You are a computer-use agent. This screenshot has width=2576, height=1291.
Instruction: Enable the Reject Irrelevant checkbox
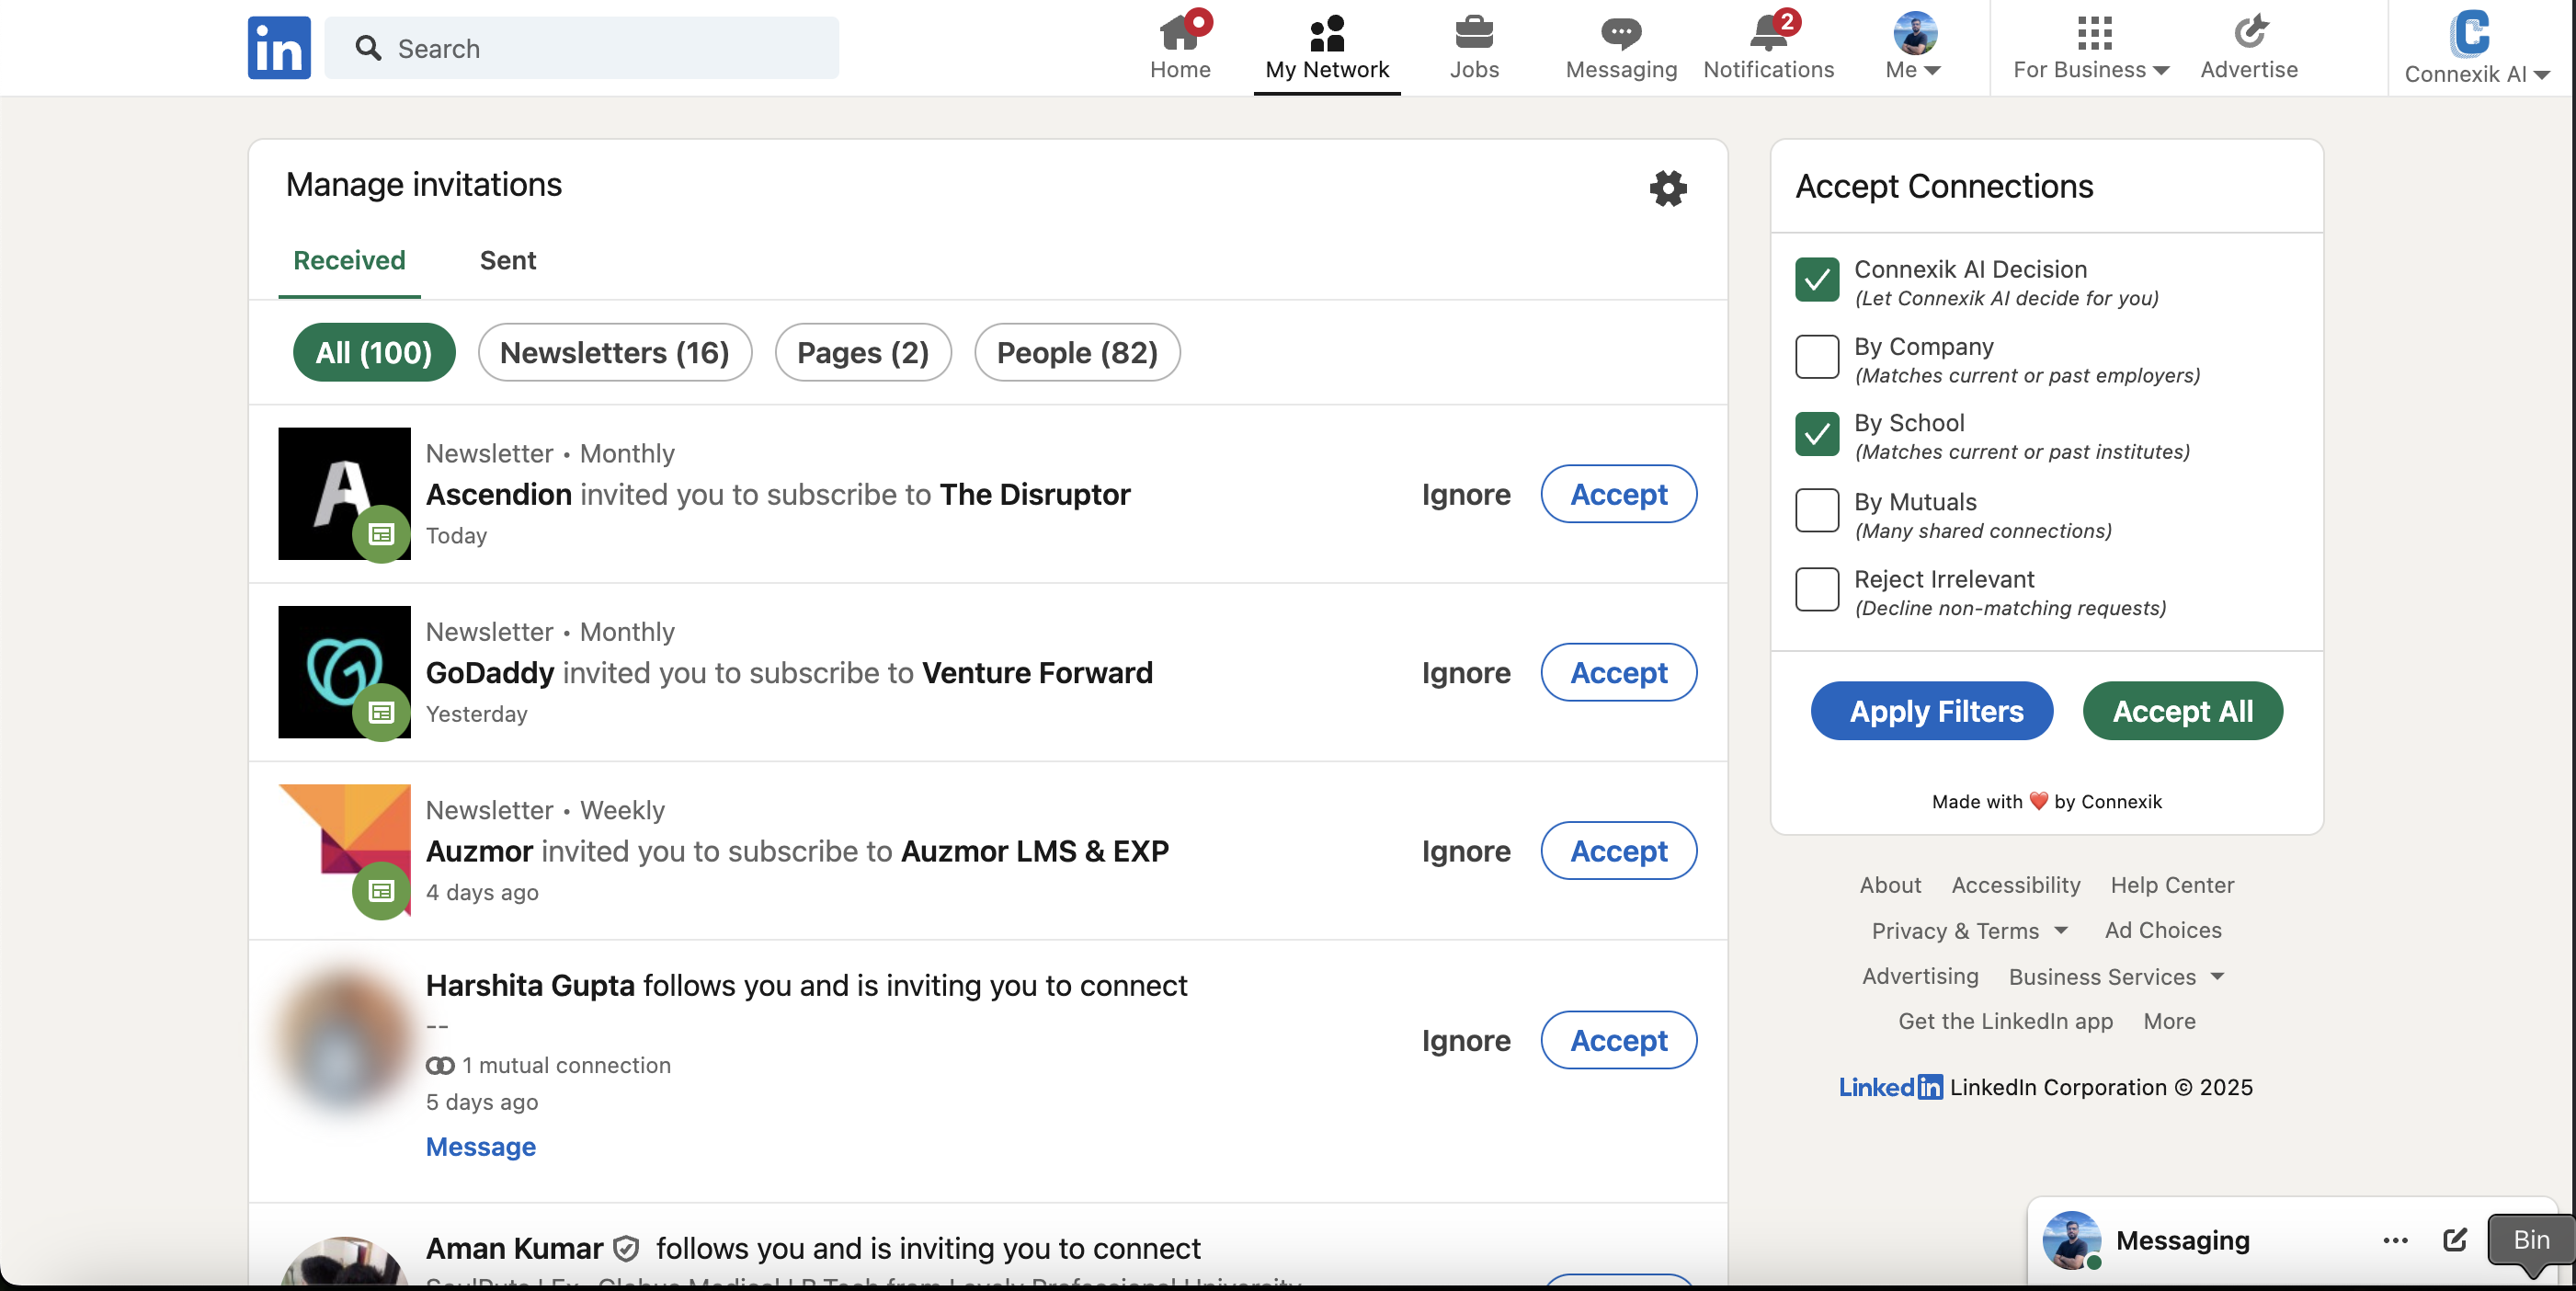[1817, 590]
